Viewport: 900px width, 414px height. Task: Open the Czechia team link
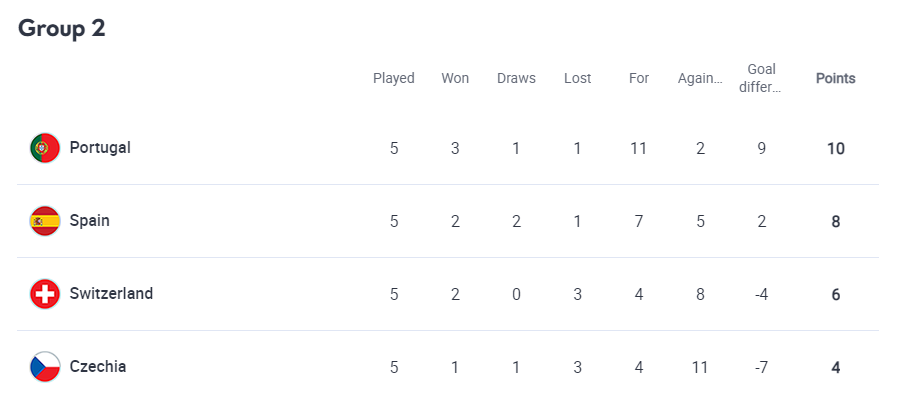(98, 367)
